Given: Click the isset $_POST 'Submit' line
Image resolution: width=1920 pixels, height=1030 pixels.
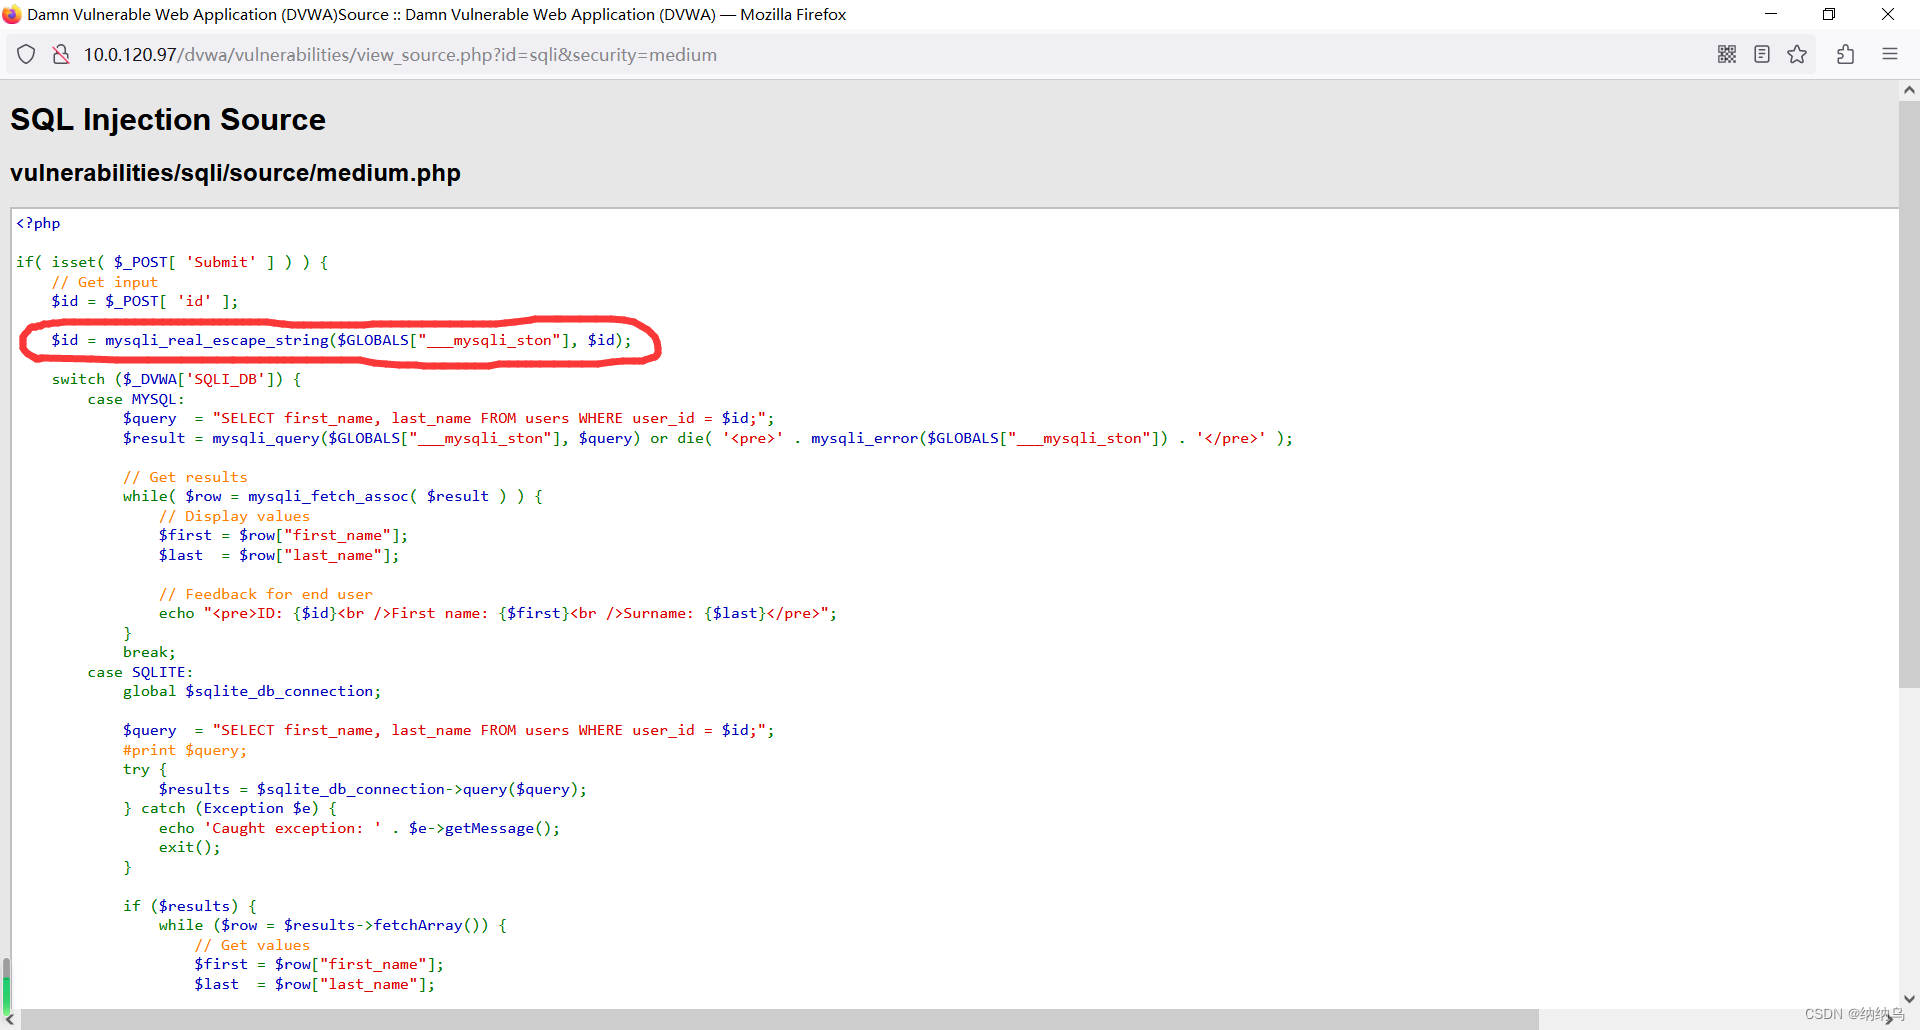Looking at the screenshot, I should [172, 262].
